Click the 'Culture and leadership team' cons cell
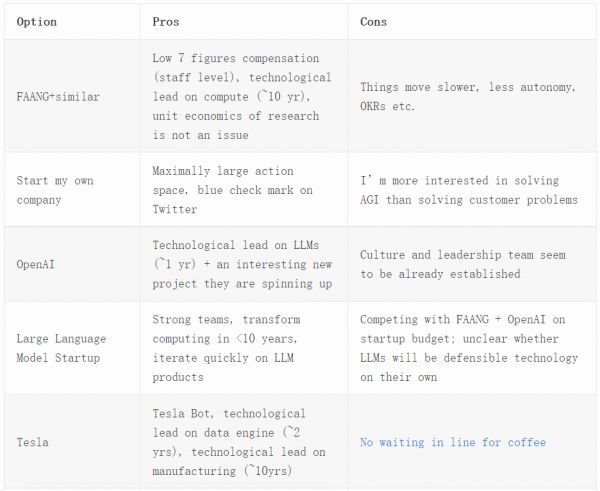The image size is (600, 491). click(x=465, y=264)
